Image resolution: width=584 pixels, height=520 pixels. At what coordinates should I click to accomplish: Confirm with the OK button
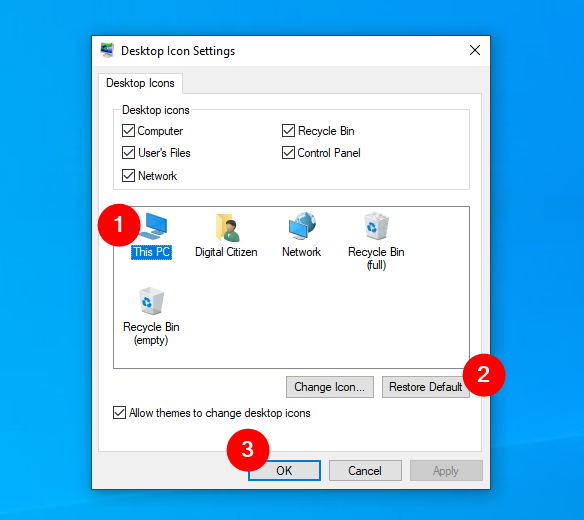pyautogui.click(x=284, y=470)
